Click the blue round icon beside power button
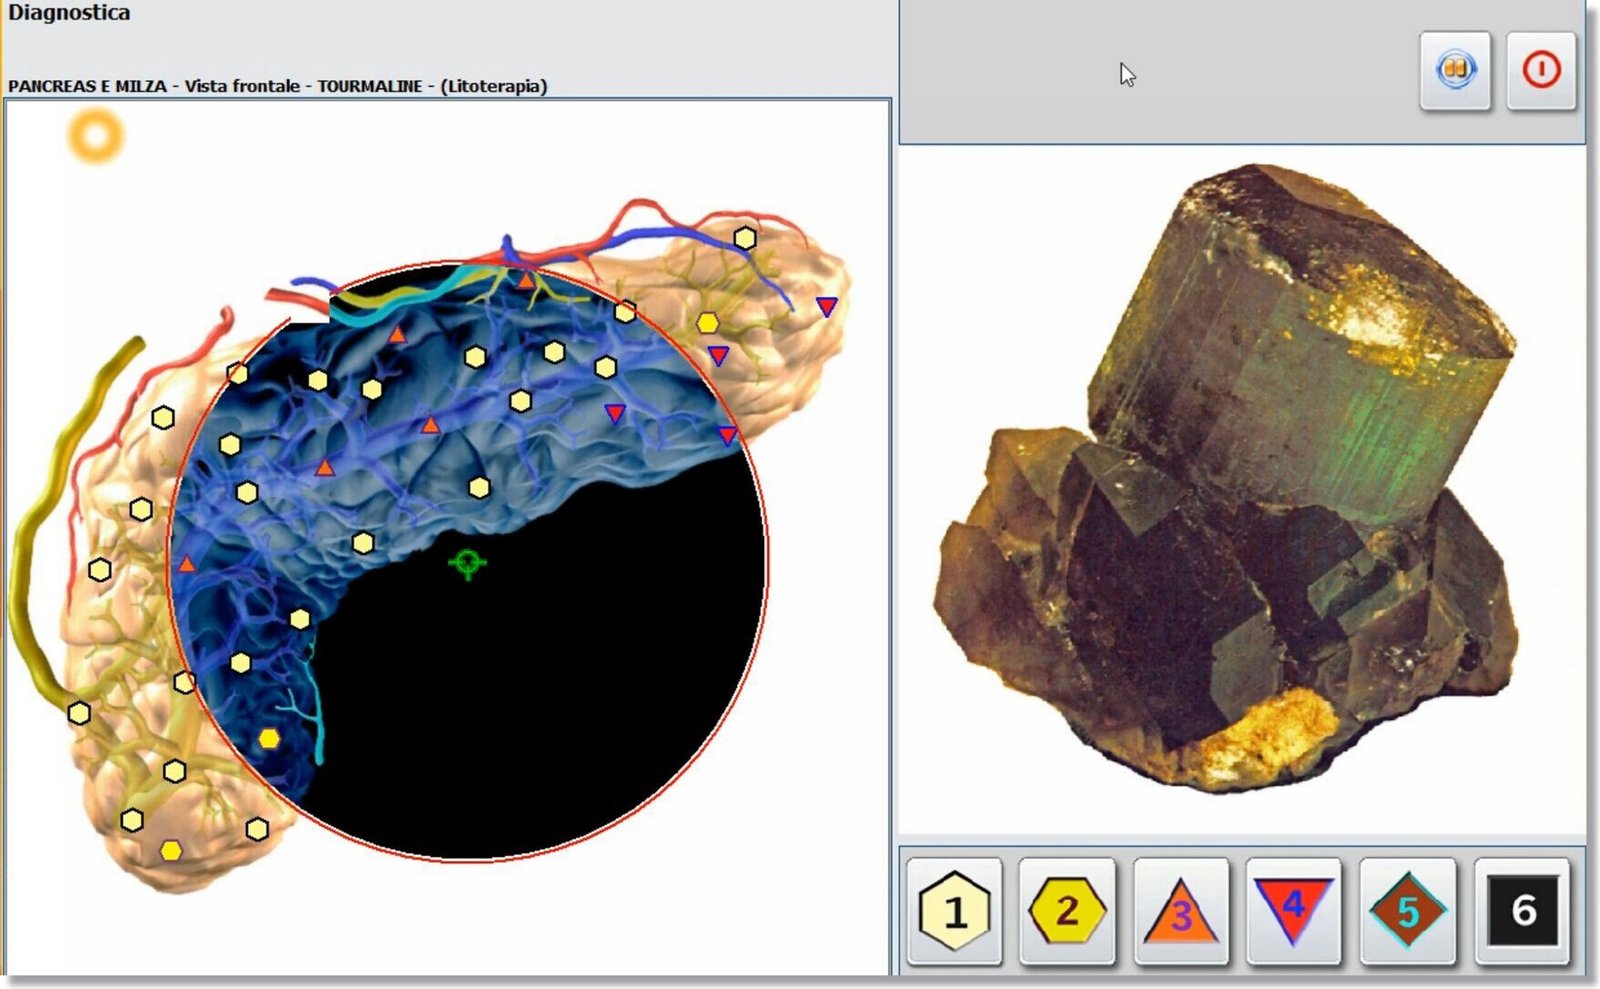Viewport: 1600px width, 989px height. pyautogui.click(x=1455, y=70)
